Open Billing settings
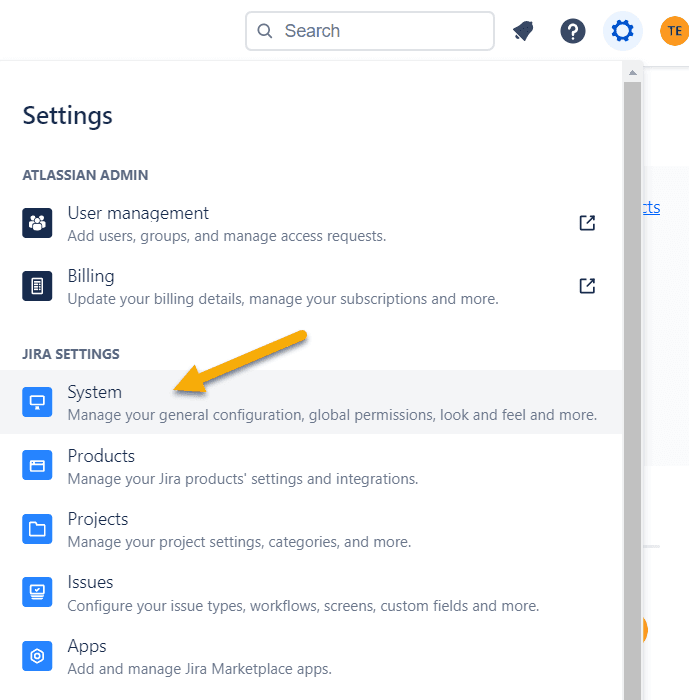Image resolution: width=689 pixels, height=700 pixels. (x=311, y=286)
